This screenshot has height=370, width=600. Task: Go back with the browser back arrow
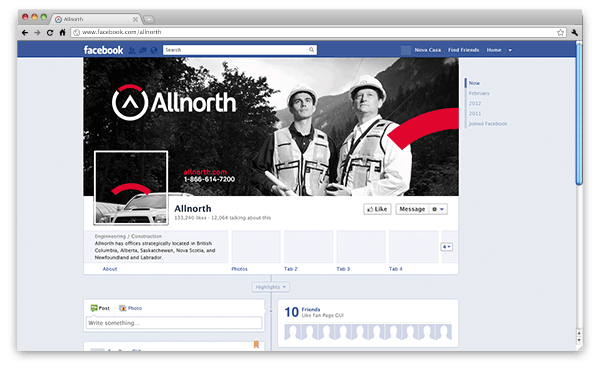(x=25, y=33)
